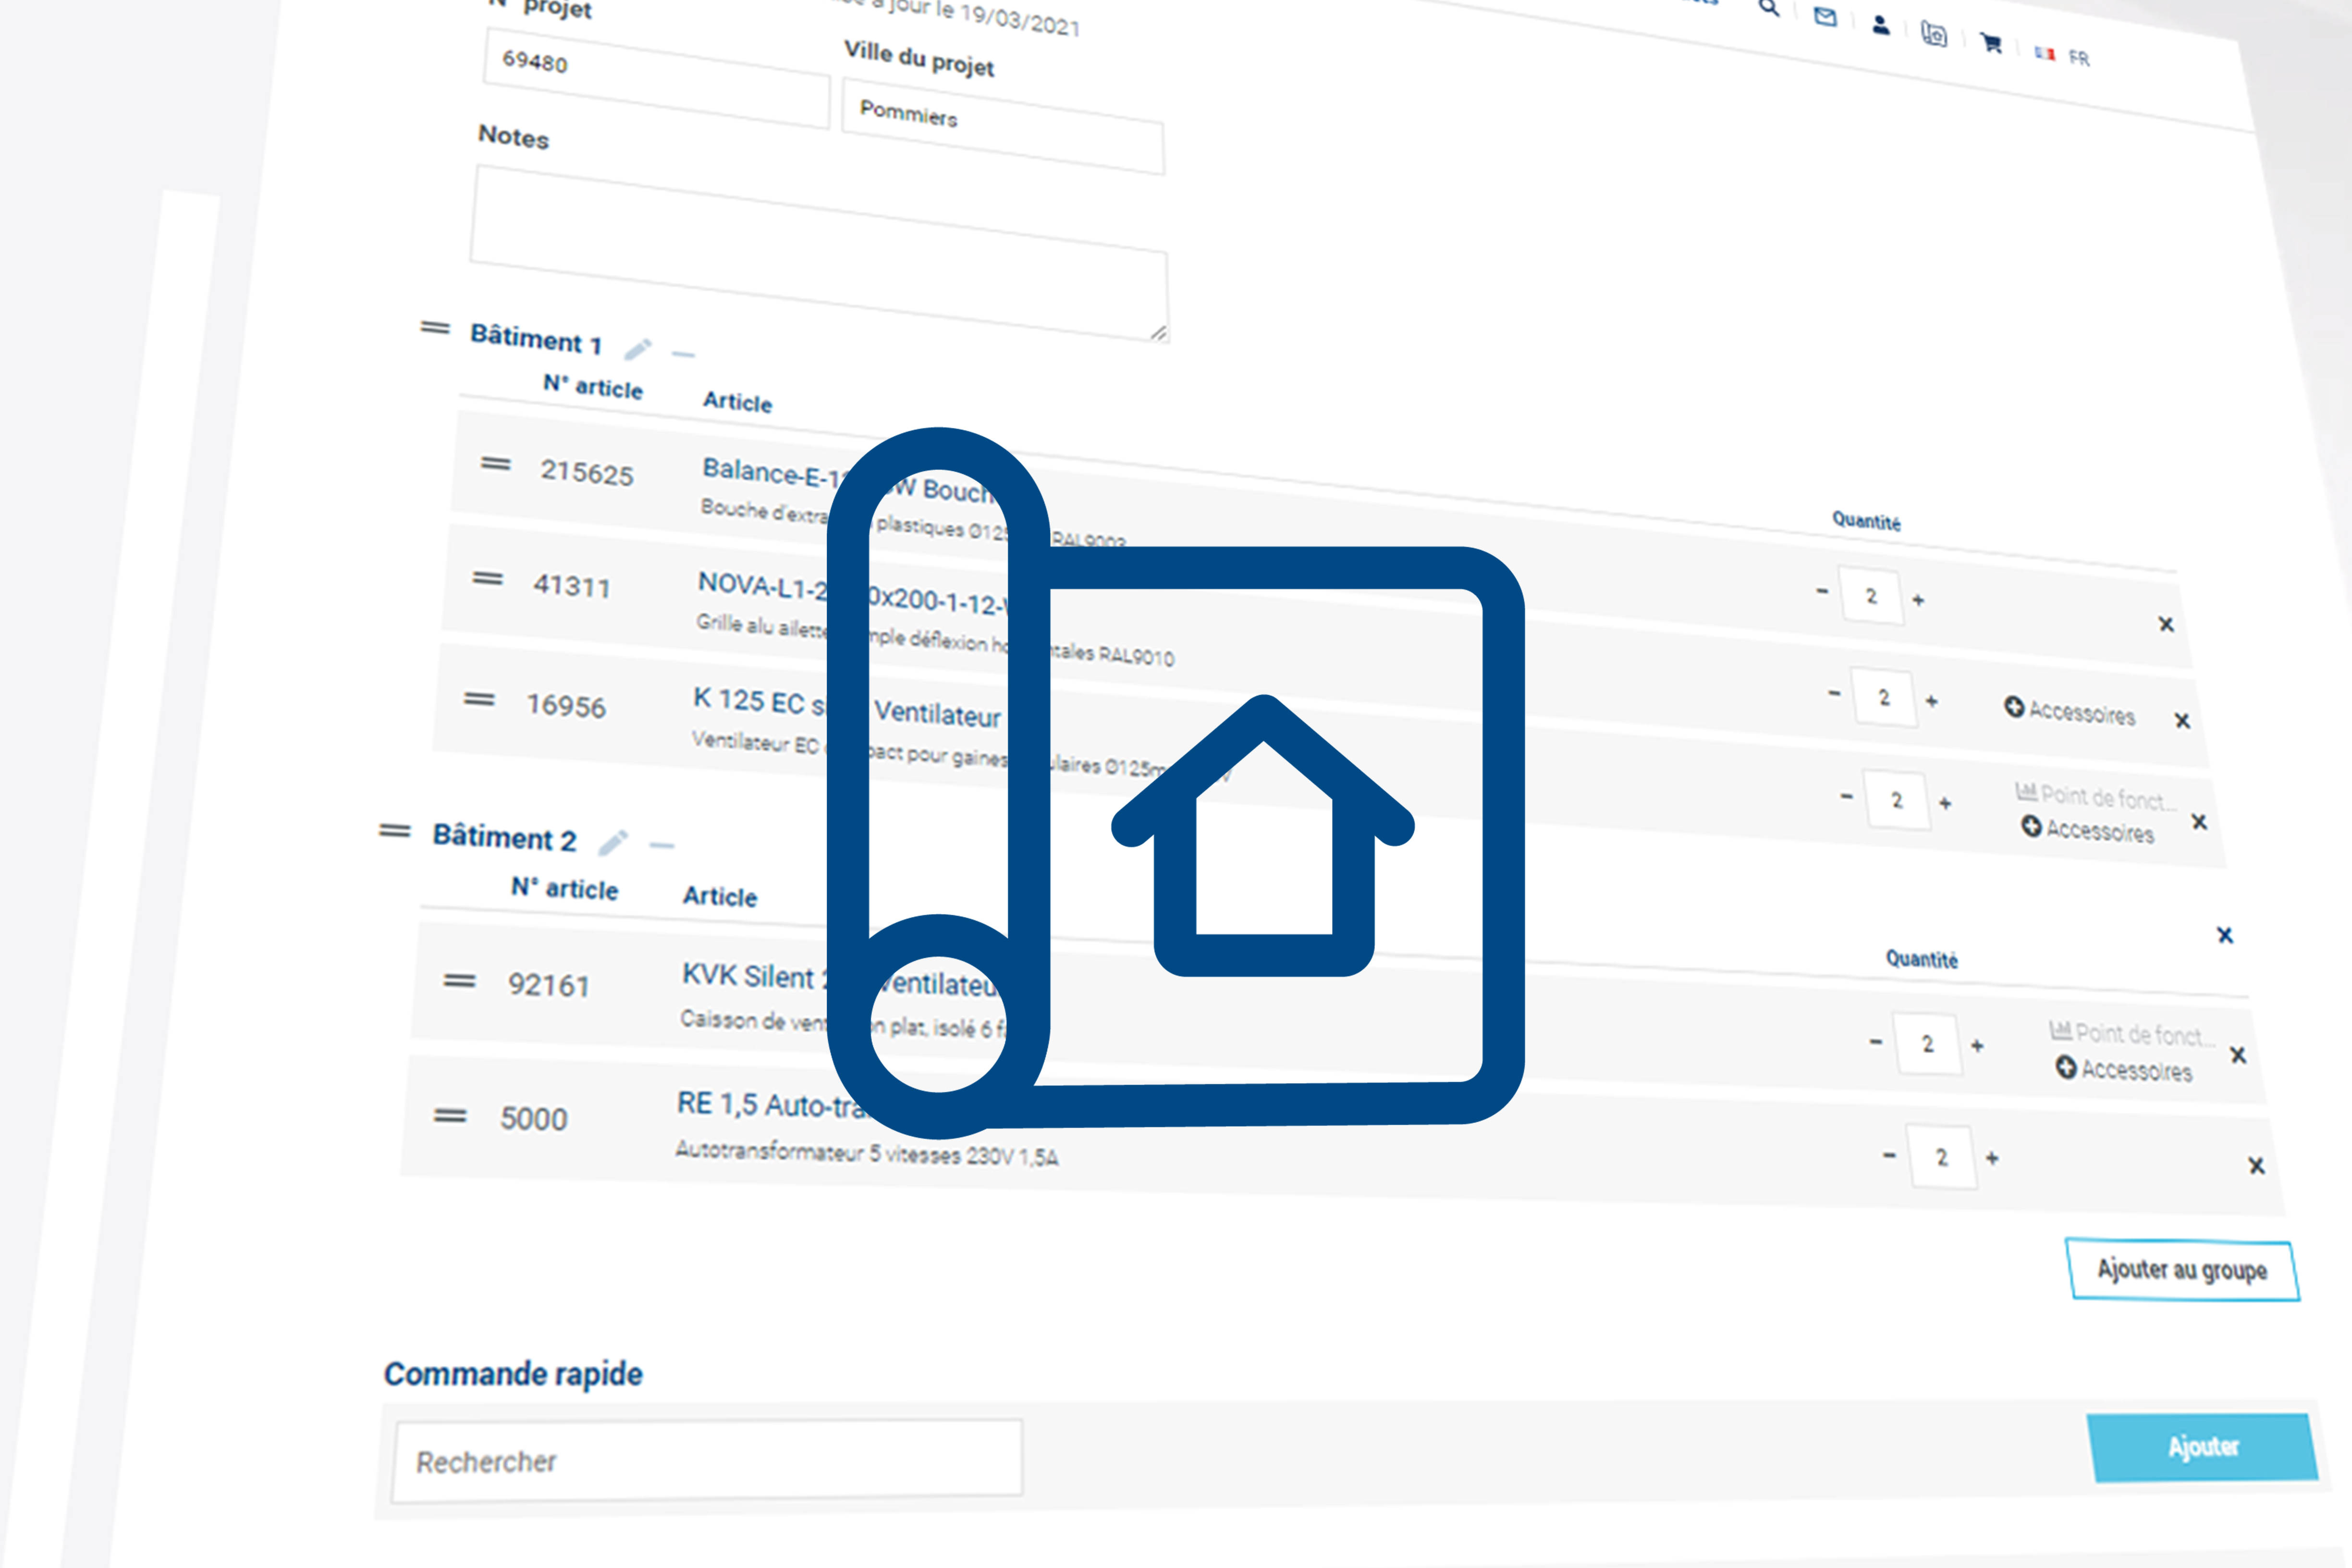Collapse the Bâtiment 2 section
The height and width of the screenshot is (1568, 2352).
[x=660, y=846]
